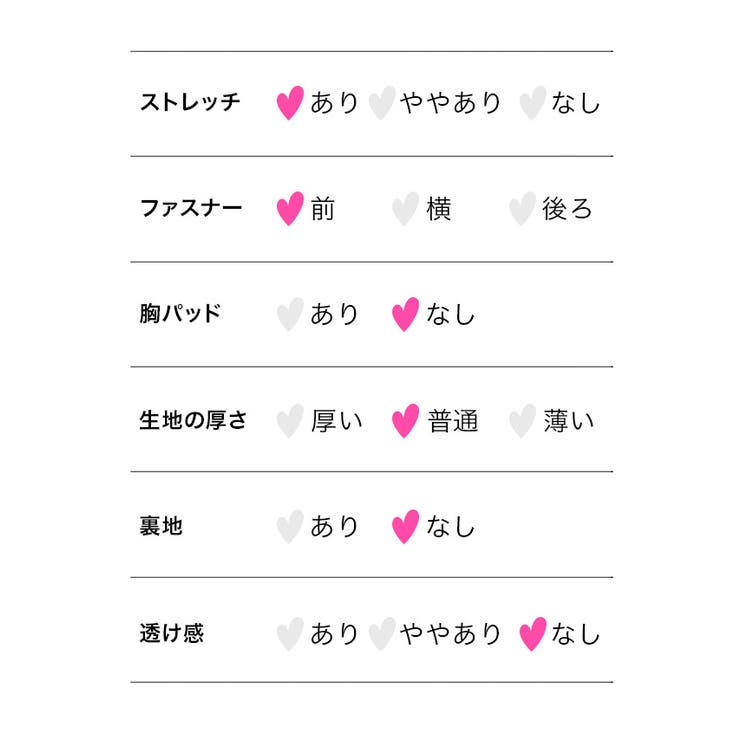The width and height of the screenshot is (740, 740).
Task: Choose the gray heart for 生地の厚さ 薄い
Action: pos(522,421)
